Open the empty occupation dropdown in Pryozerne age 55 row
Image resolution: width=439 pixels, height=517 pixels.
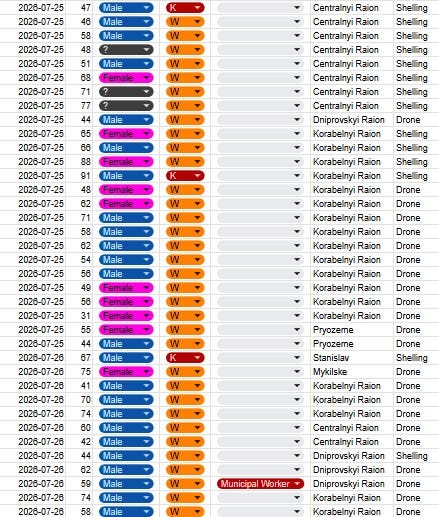pyautogui.click(x=260, y=330)
